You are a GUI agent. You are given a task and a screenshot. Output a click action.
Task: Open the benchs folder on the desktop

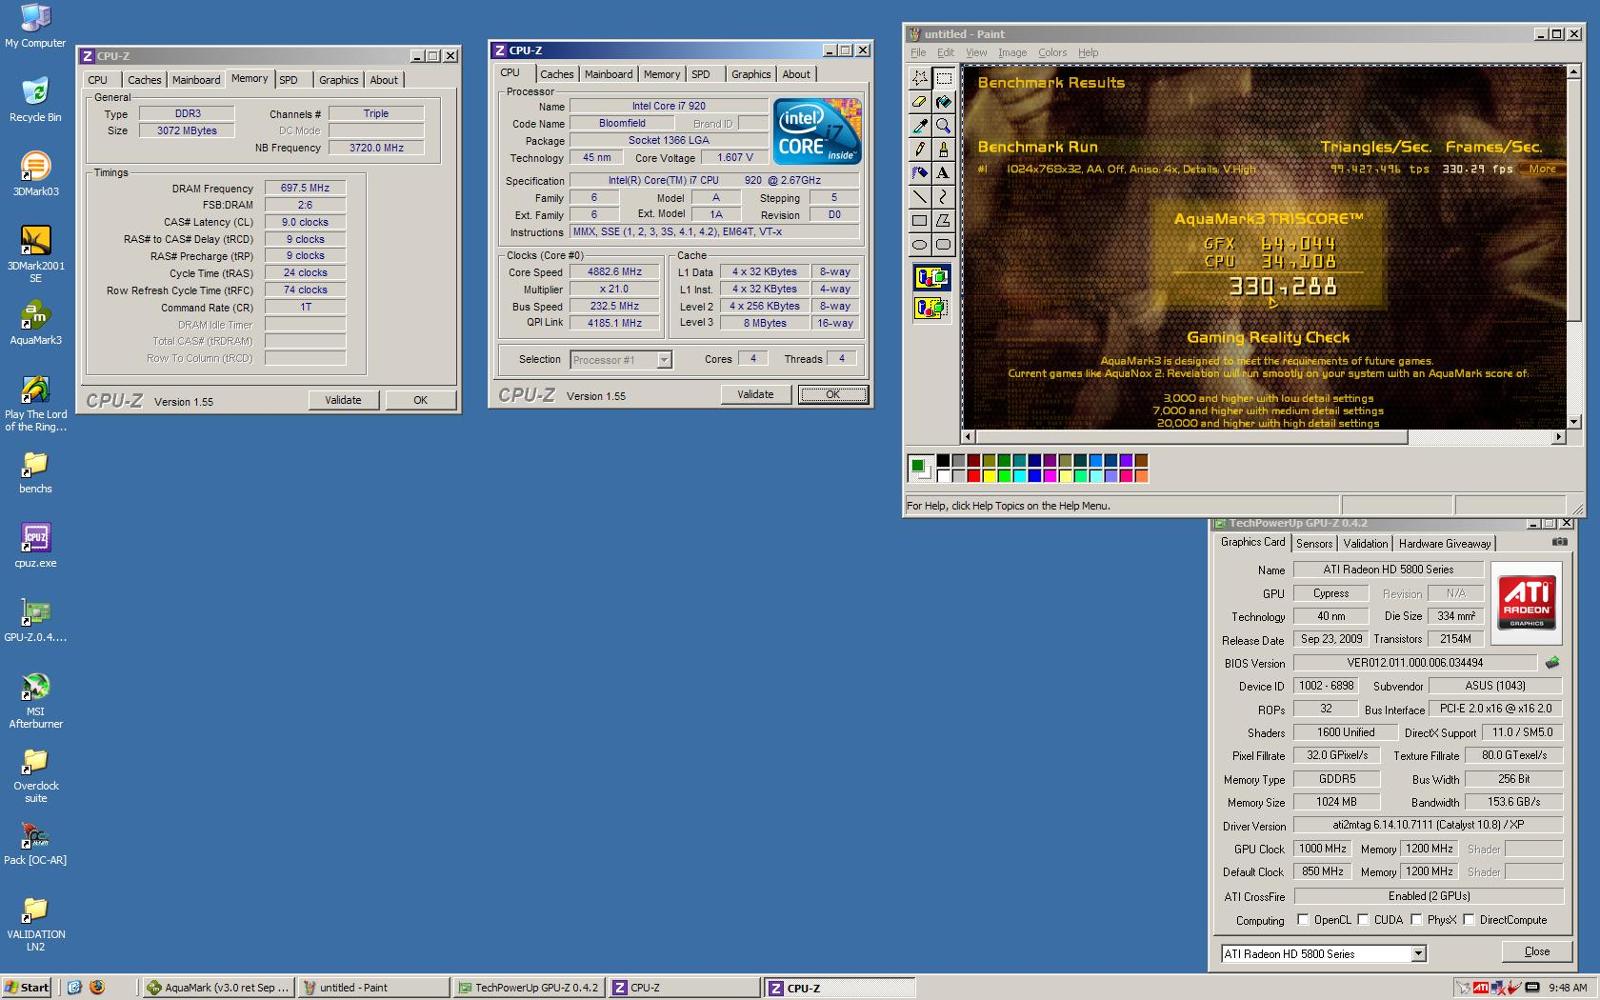coord(35,471)
